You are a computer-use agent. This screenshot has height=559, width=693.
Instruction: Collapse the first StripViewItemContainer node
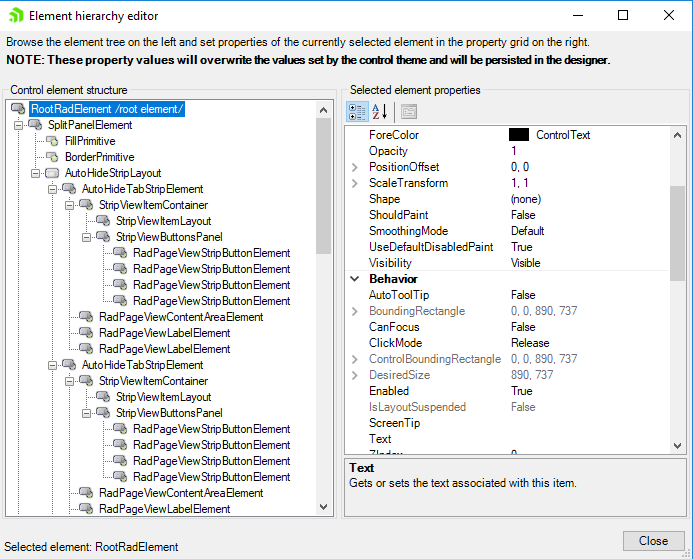click(x=69, y=205)
